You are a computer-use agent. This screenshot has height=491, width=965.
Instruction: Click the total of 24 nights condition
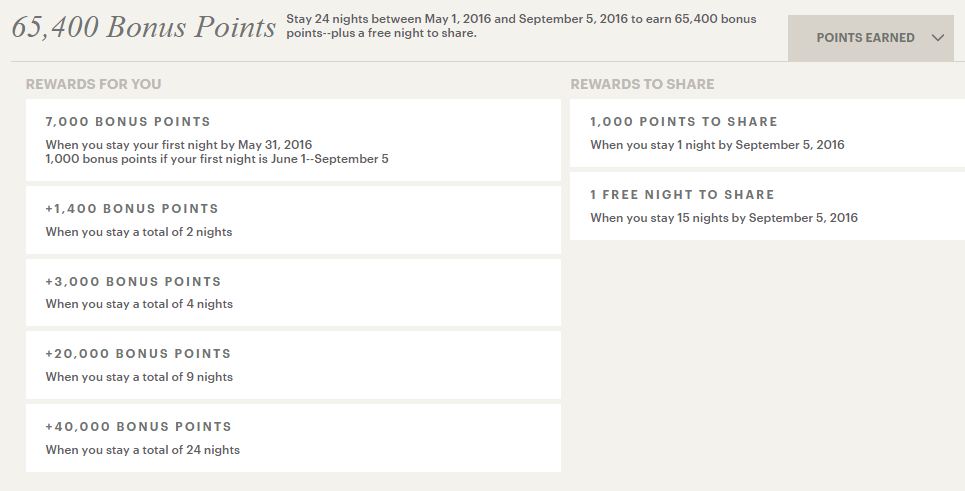(143, 450)
